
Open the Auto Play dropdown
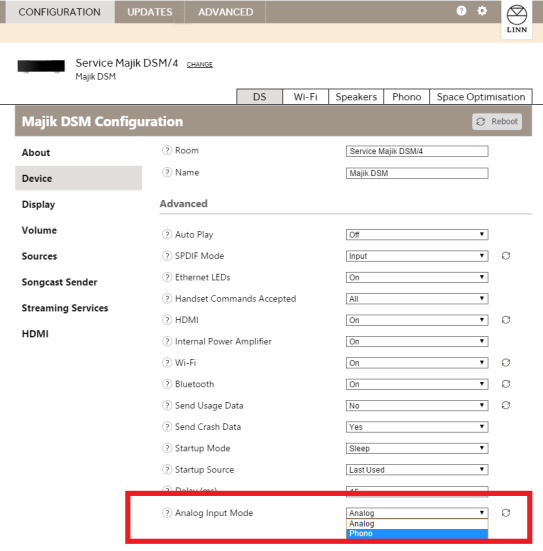click(417, 235)
